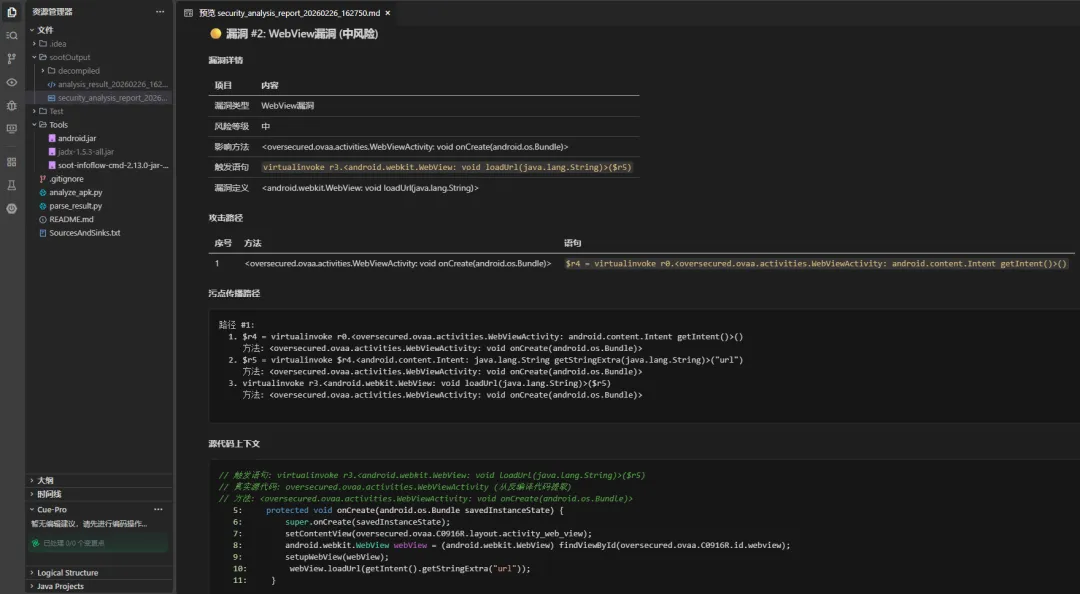Click the 影响方法 table cell
This screenshot has height=594, width=1080.
click(x=231, y=147)
